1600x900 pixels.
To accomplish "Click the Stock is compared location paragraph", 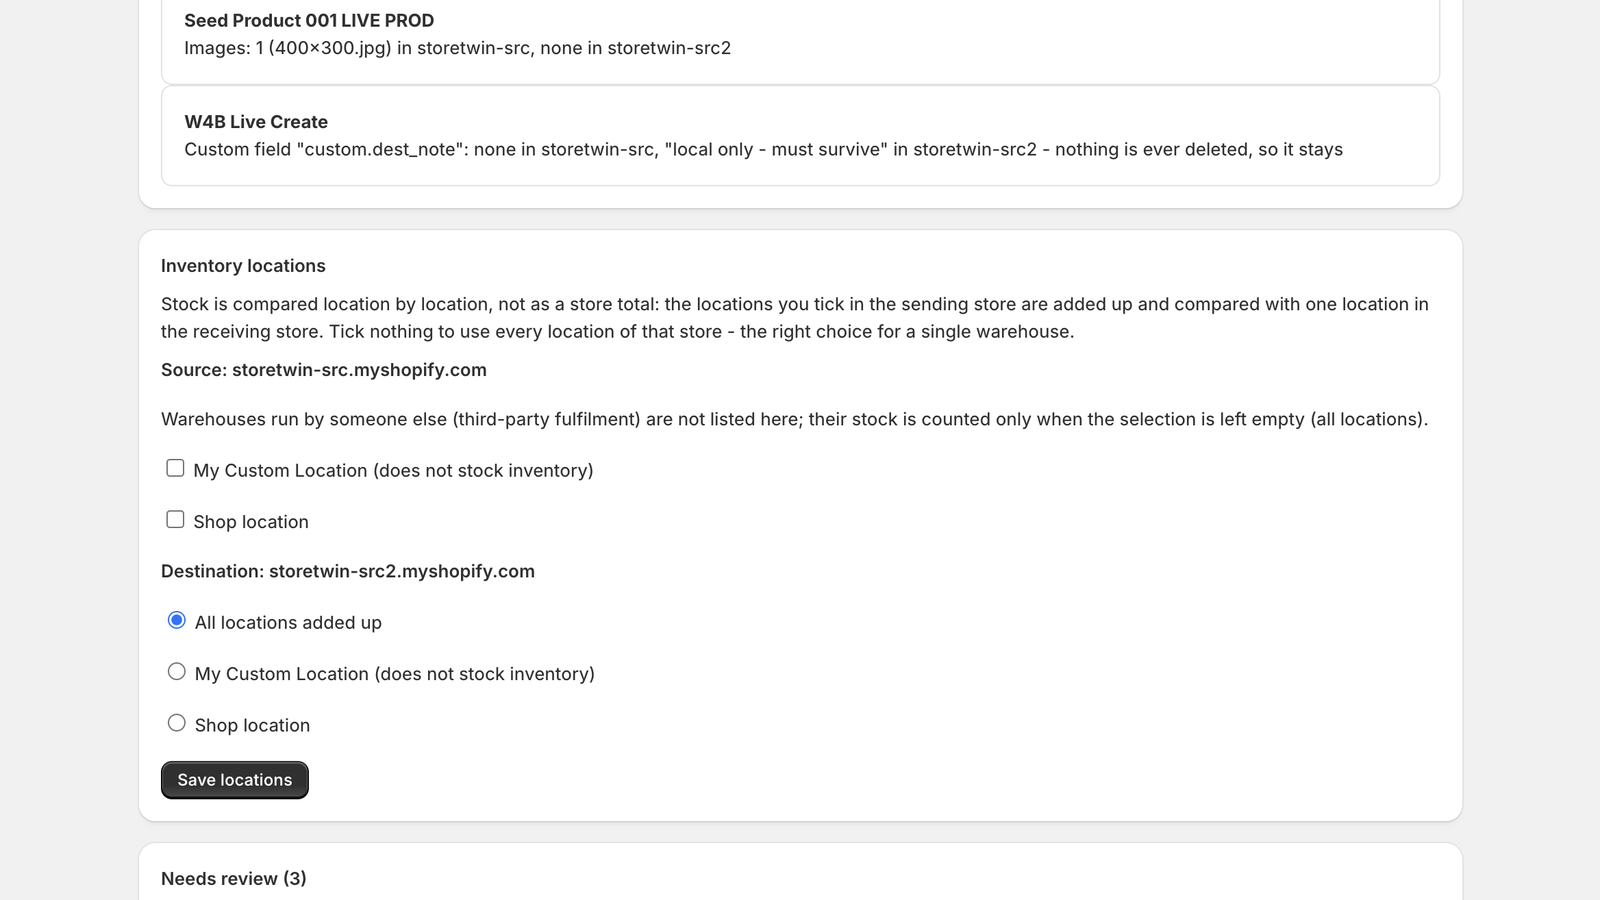I will [795, 318].
